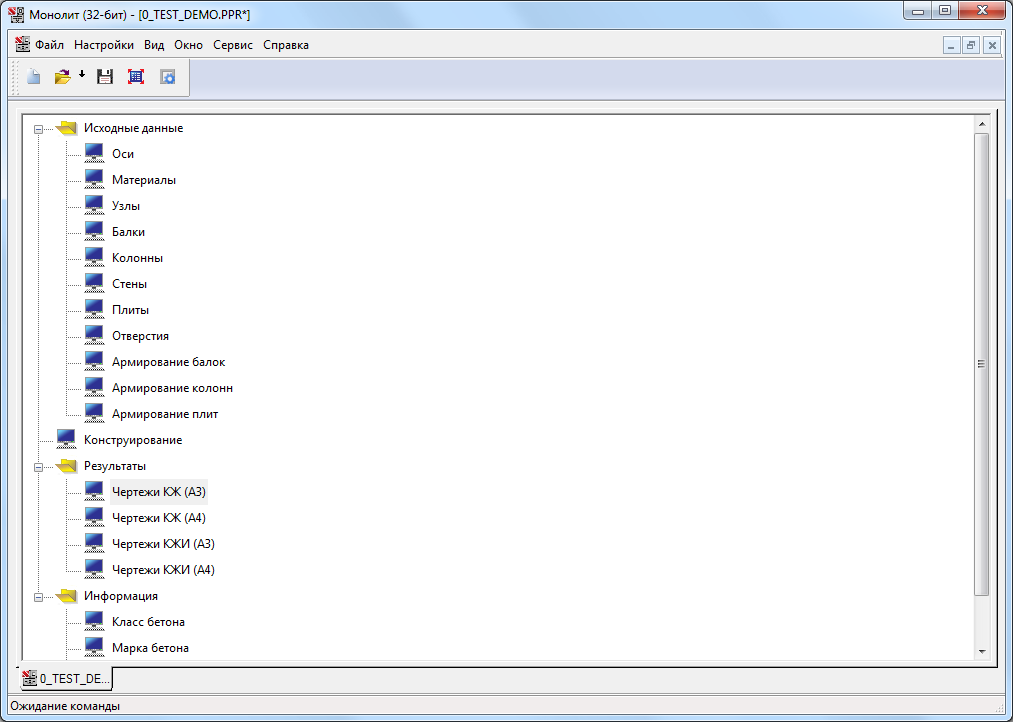The image size is (1013, 722).
Task: Open the Настройки menu
Action: [104, 45]
